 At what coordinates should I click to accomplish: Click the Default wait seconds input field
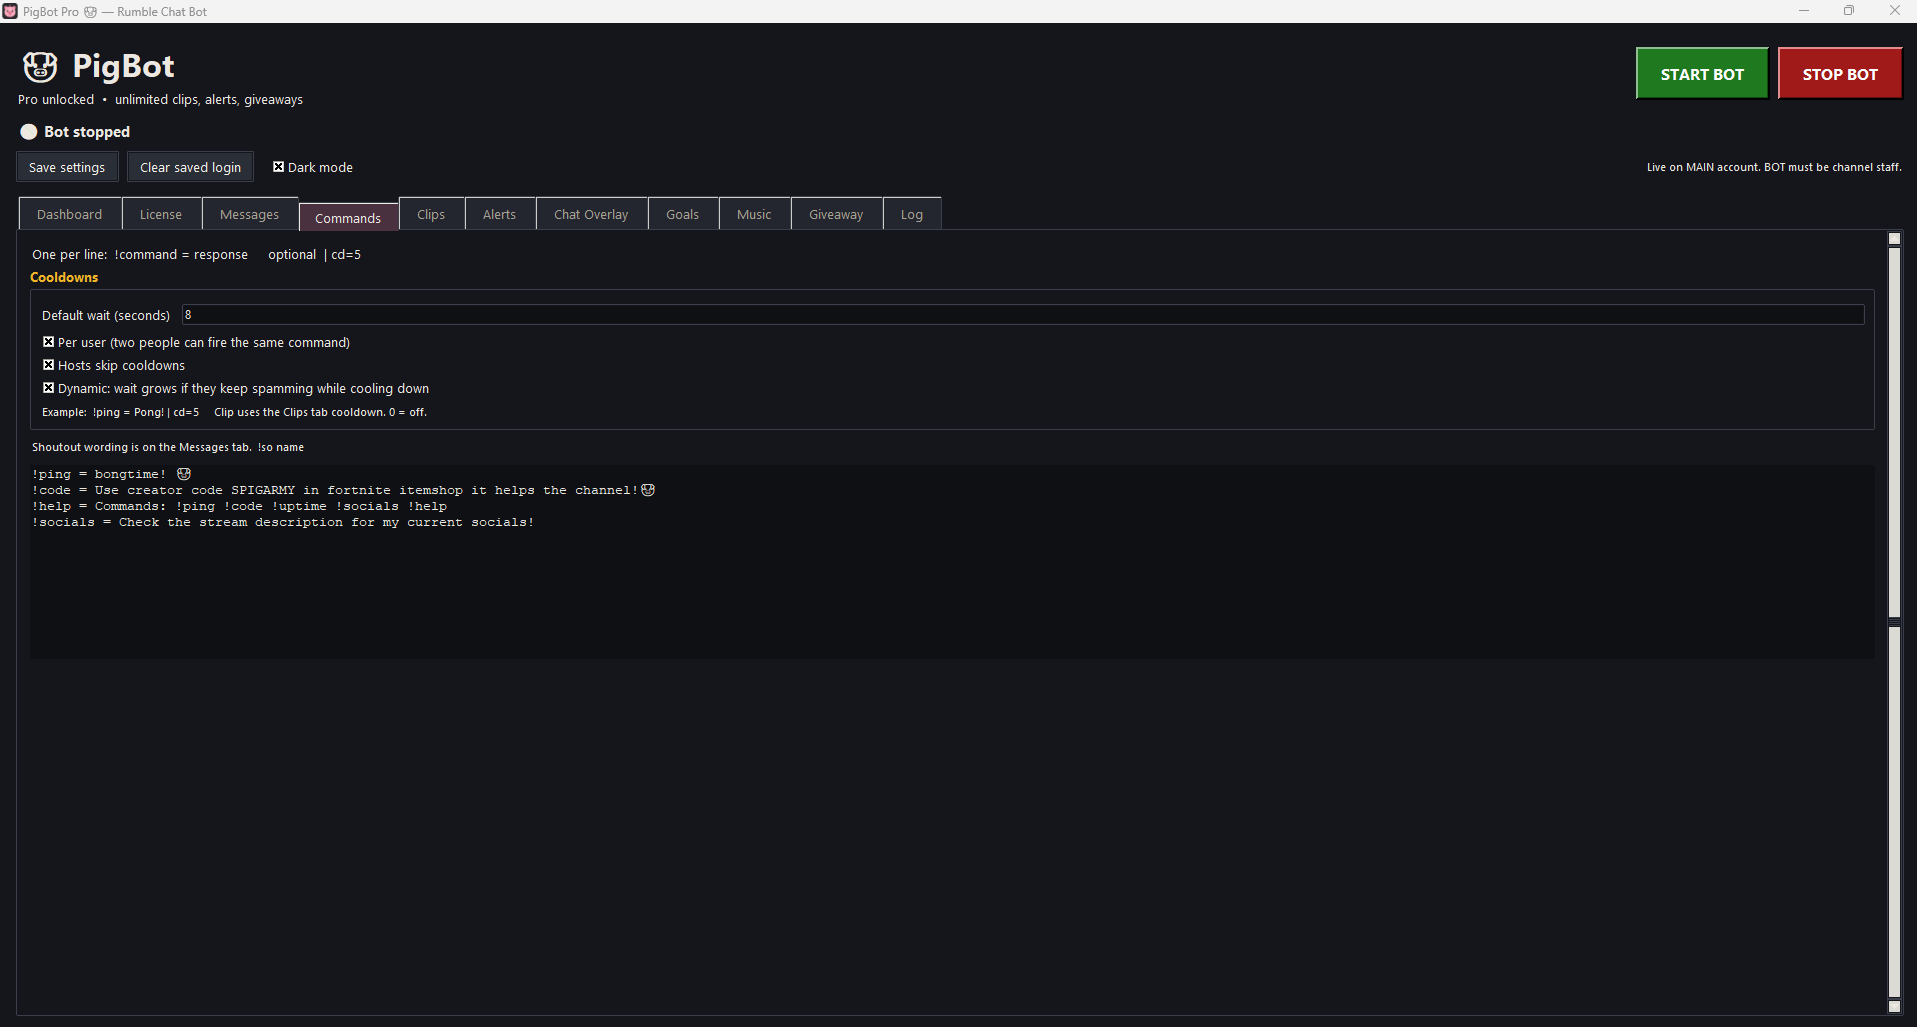coord(1023,315)
